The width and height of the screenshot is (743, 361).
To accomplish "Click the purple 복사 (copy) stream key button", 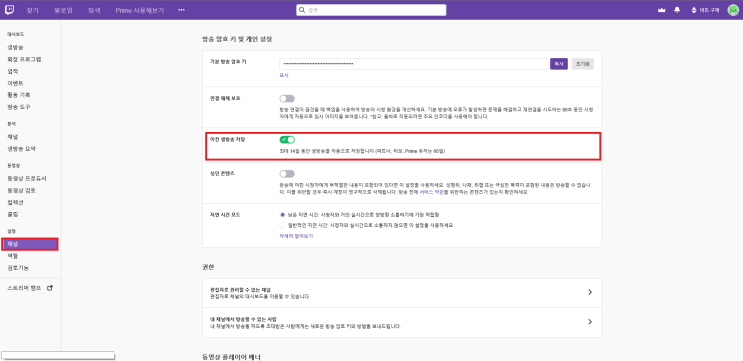I will [x=559, y=64].
